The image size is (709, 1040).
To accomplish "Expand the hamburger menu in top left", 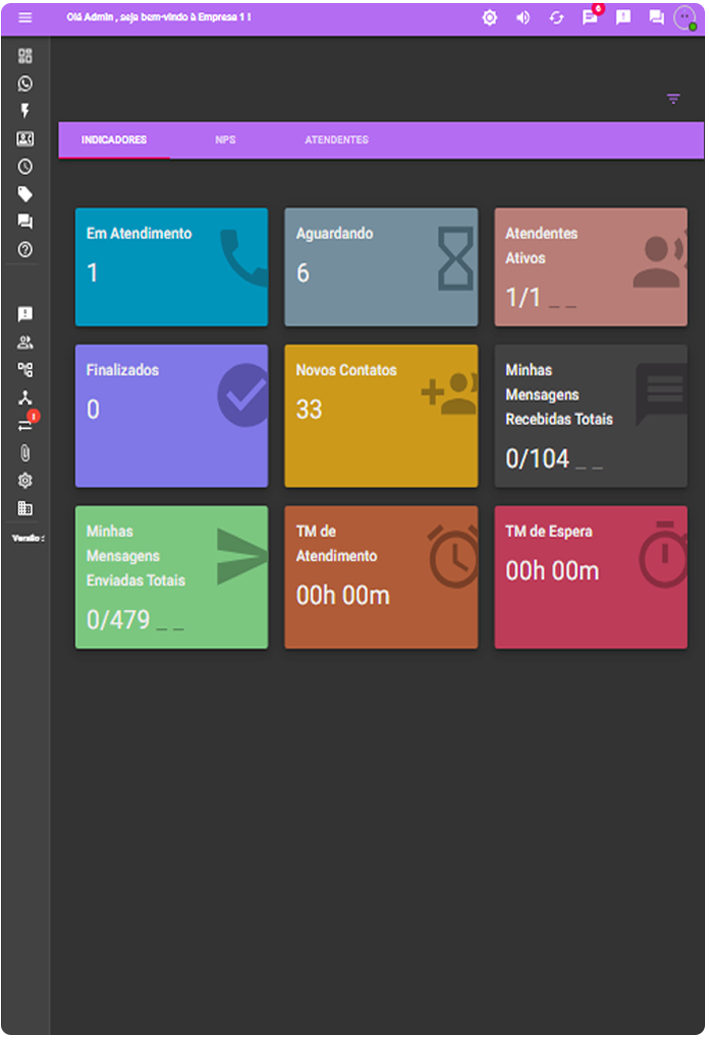I will tap(25, 18).
